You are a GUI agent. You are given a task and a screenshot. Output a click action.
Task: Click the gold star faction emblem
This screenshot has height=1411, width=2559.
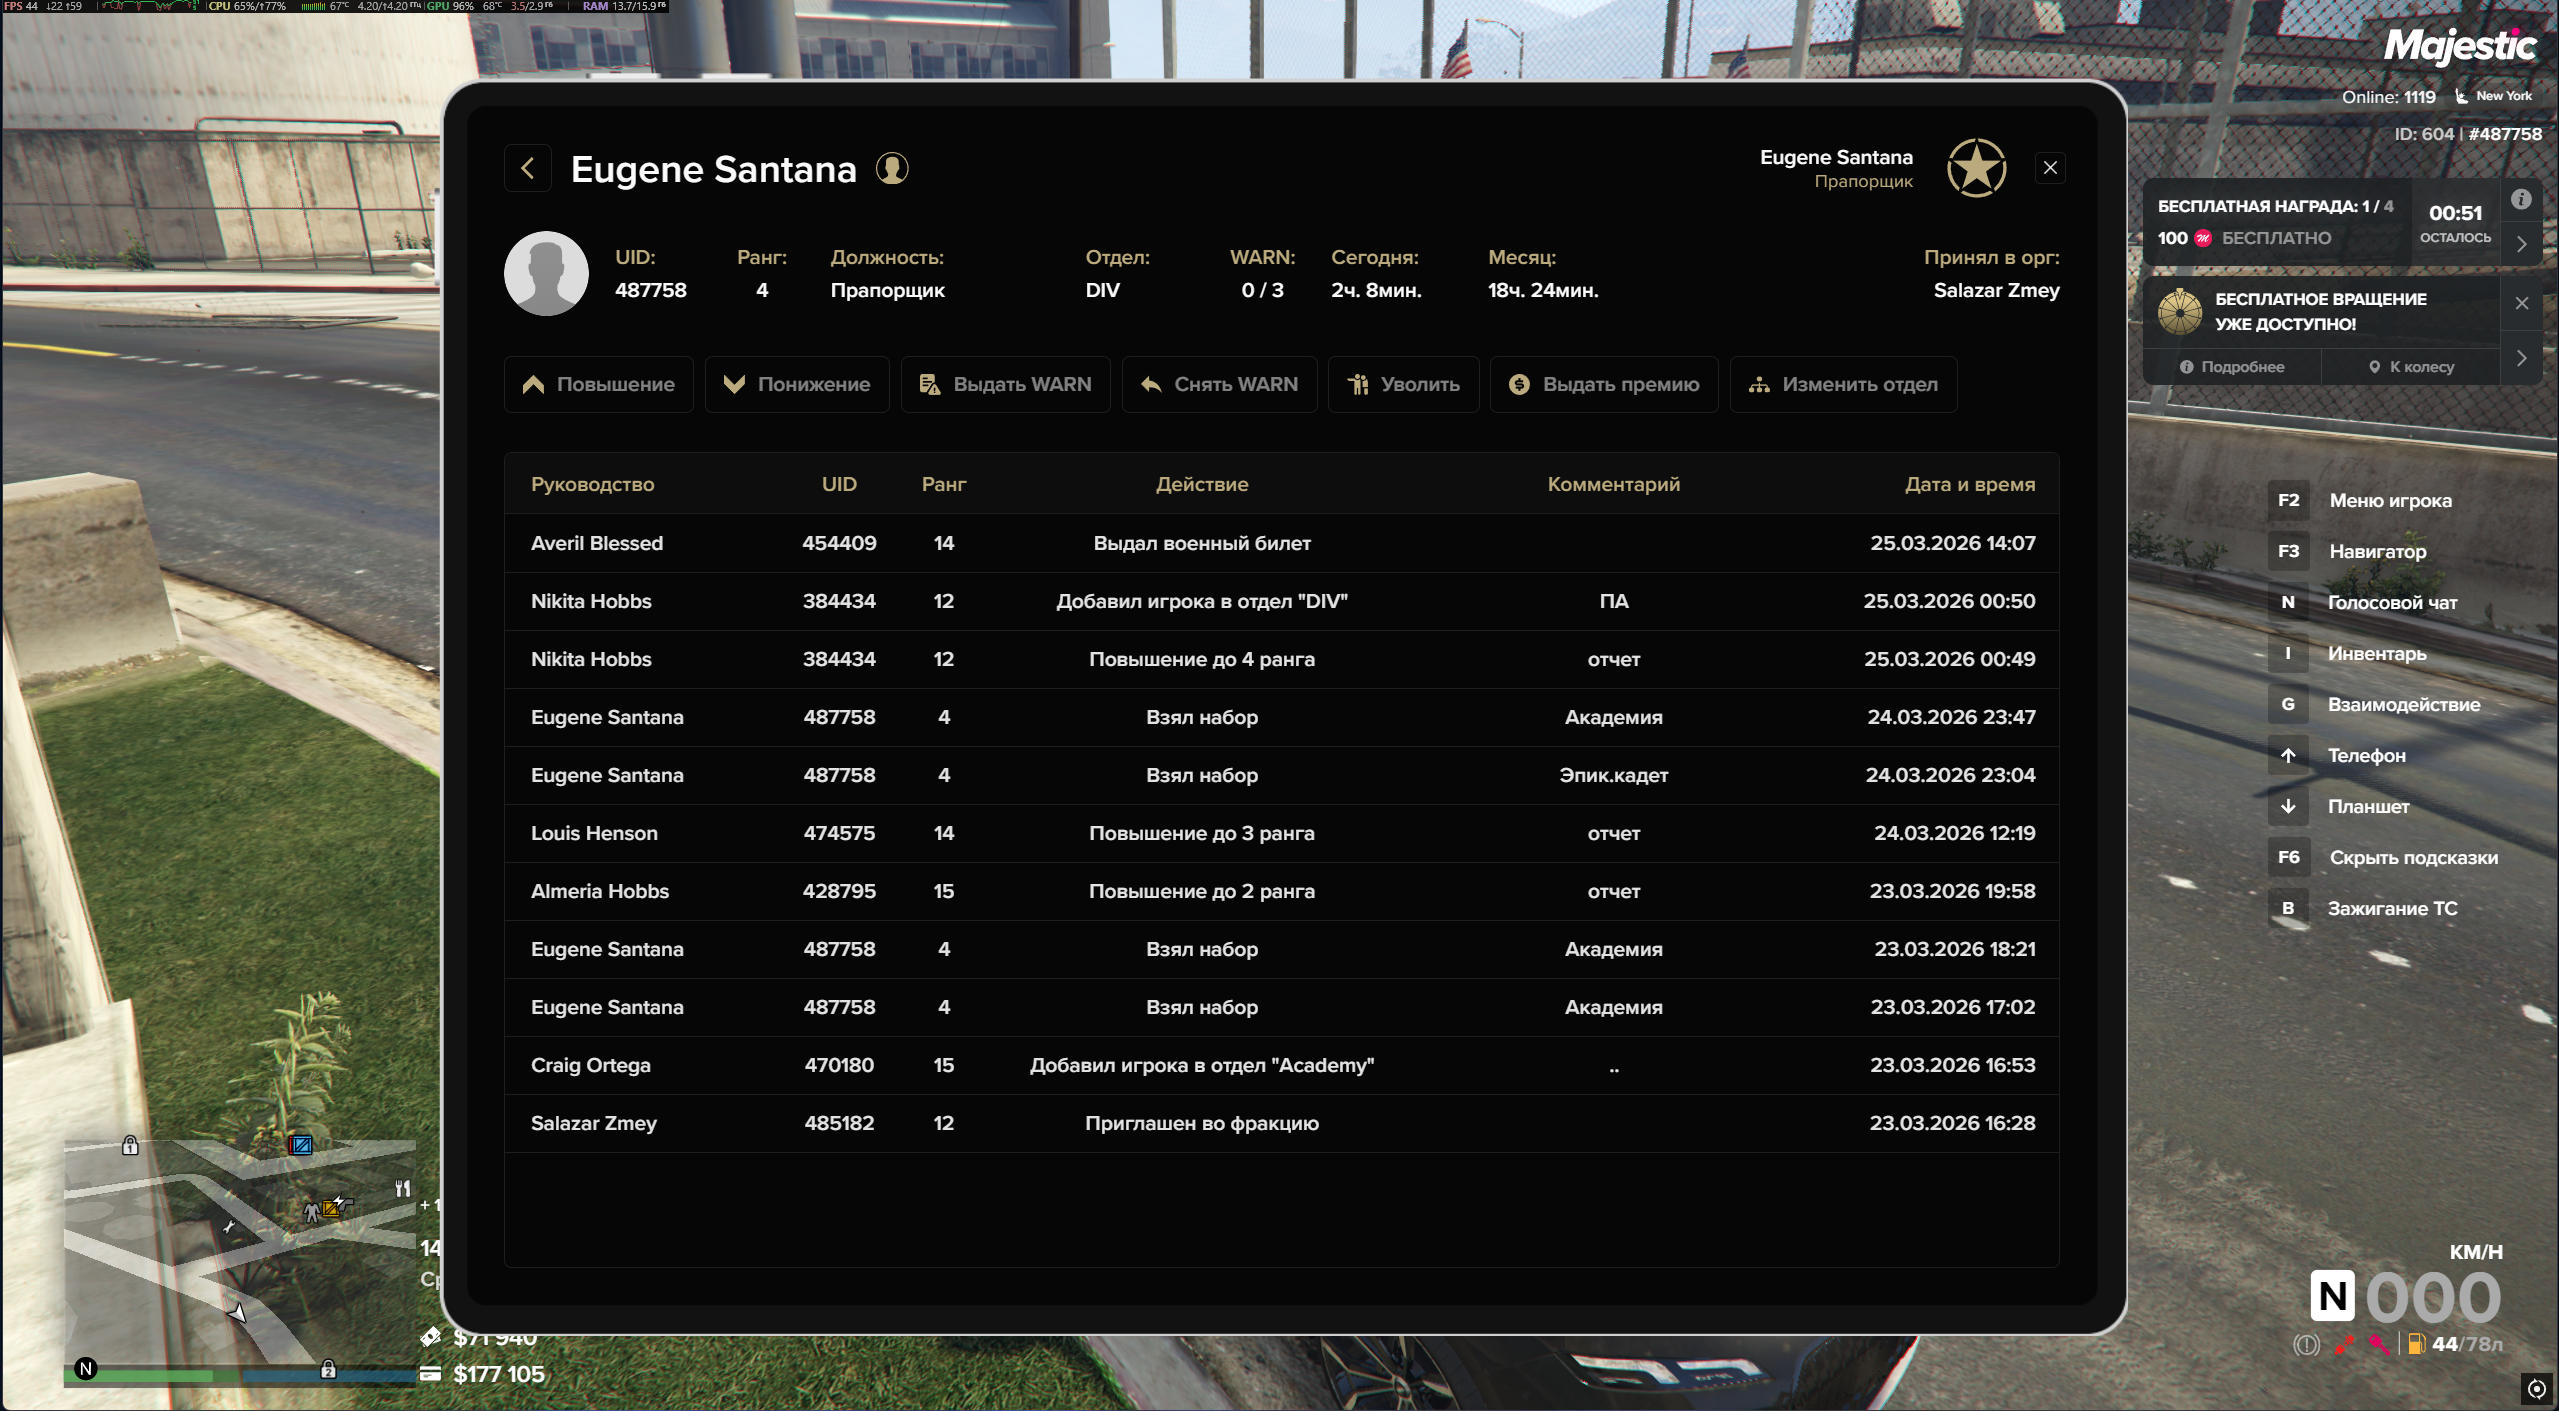tap(1976, 168)
